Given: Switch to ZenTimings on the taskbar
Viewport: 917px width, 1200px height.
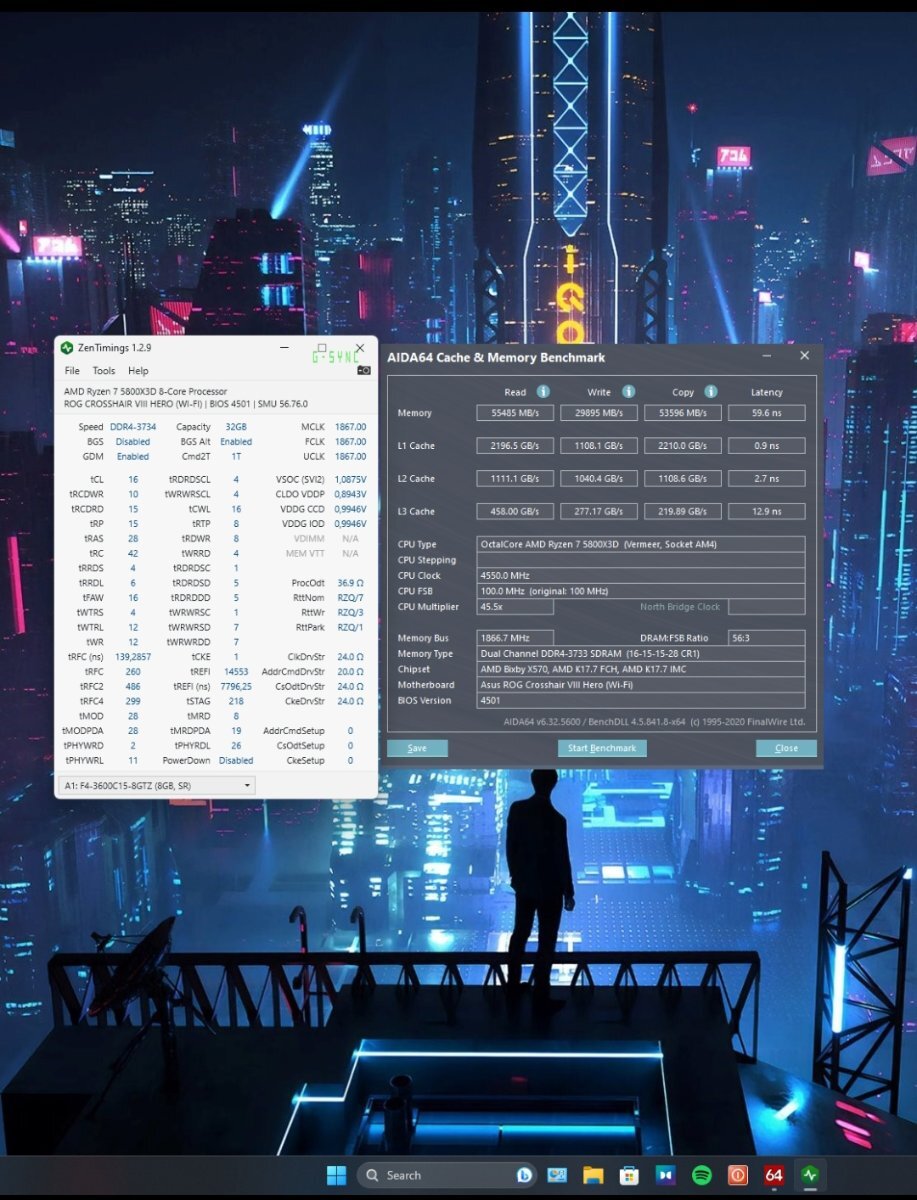Looking at the screenshot, I should point(810,1175).
